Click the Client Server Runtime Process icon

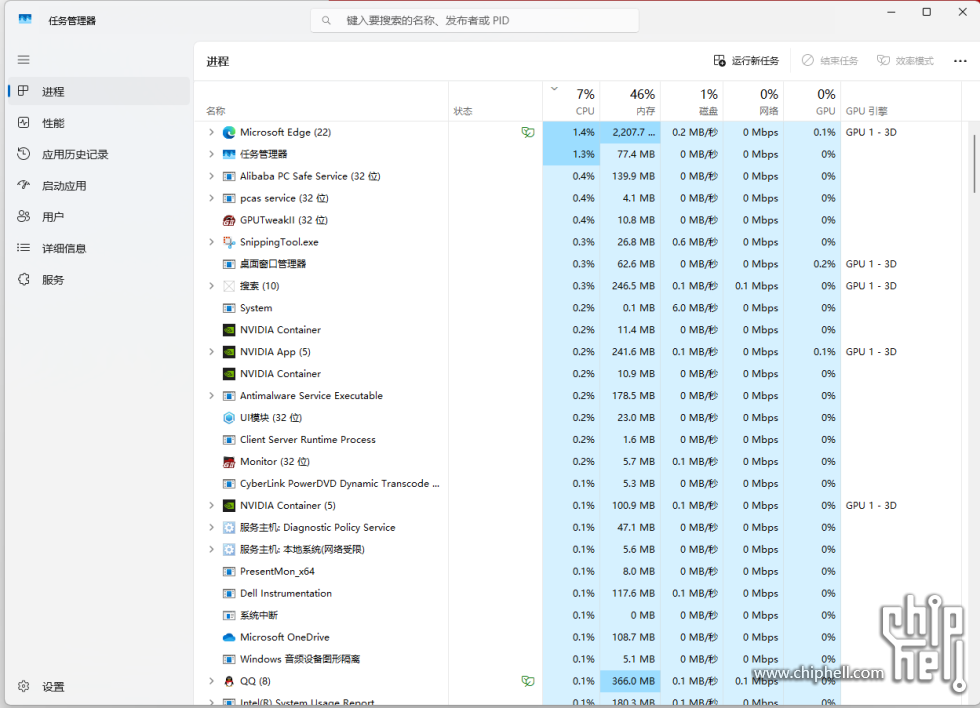[229, 439]
